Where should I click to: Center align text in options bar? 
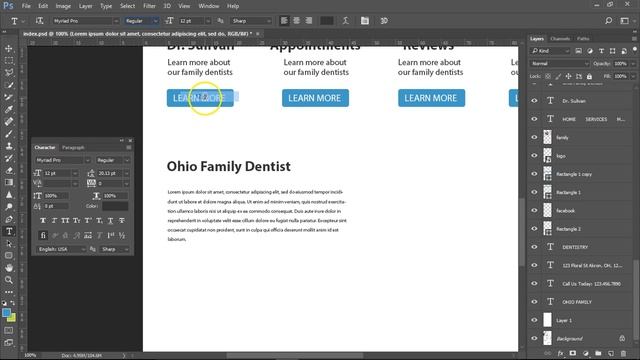coord(296,21)
